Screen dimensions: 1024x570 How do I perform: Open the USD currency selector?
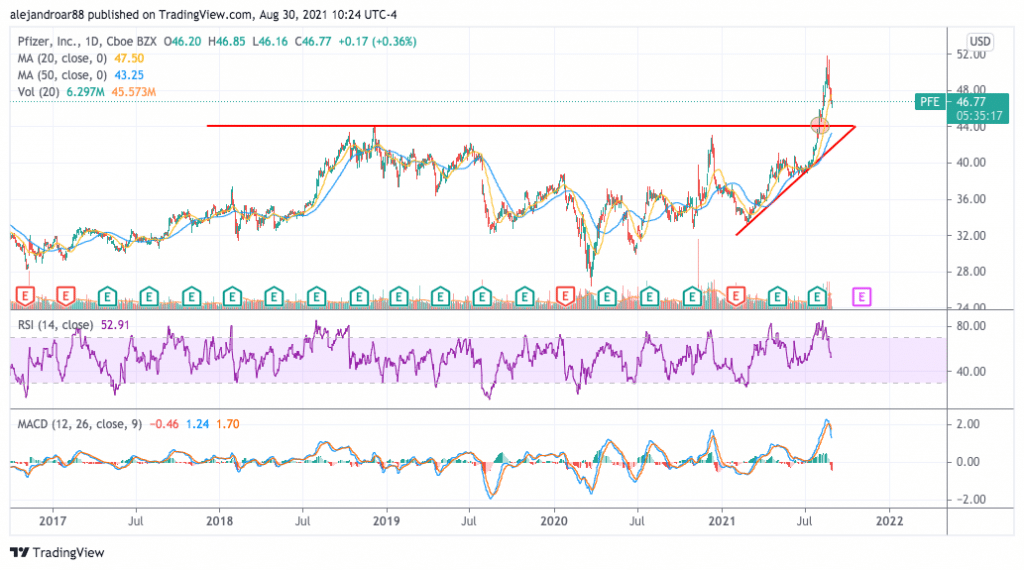(x=980, y=41)
